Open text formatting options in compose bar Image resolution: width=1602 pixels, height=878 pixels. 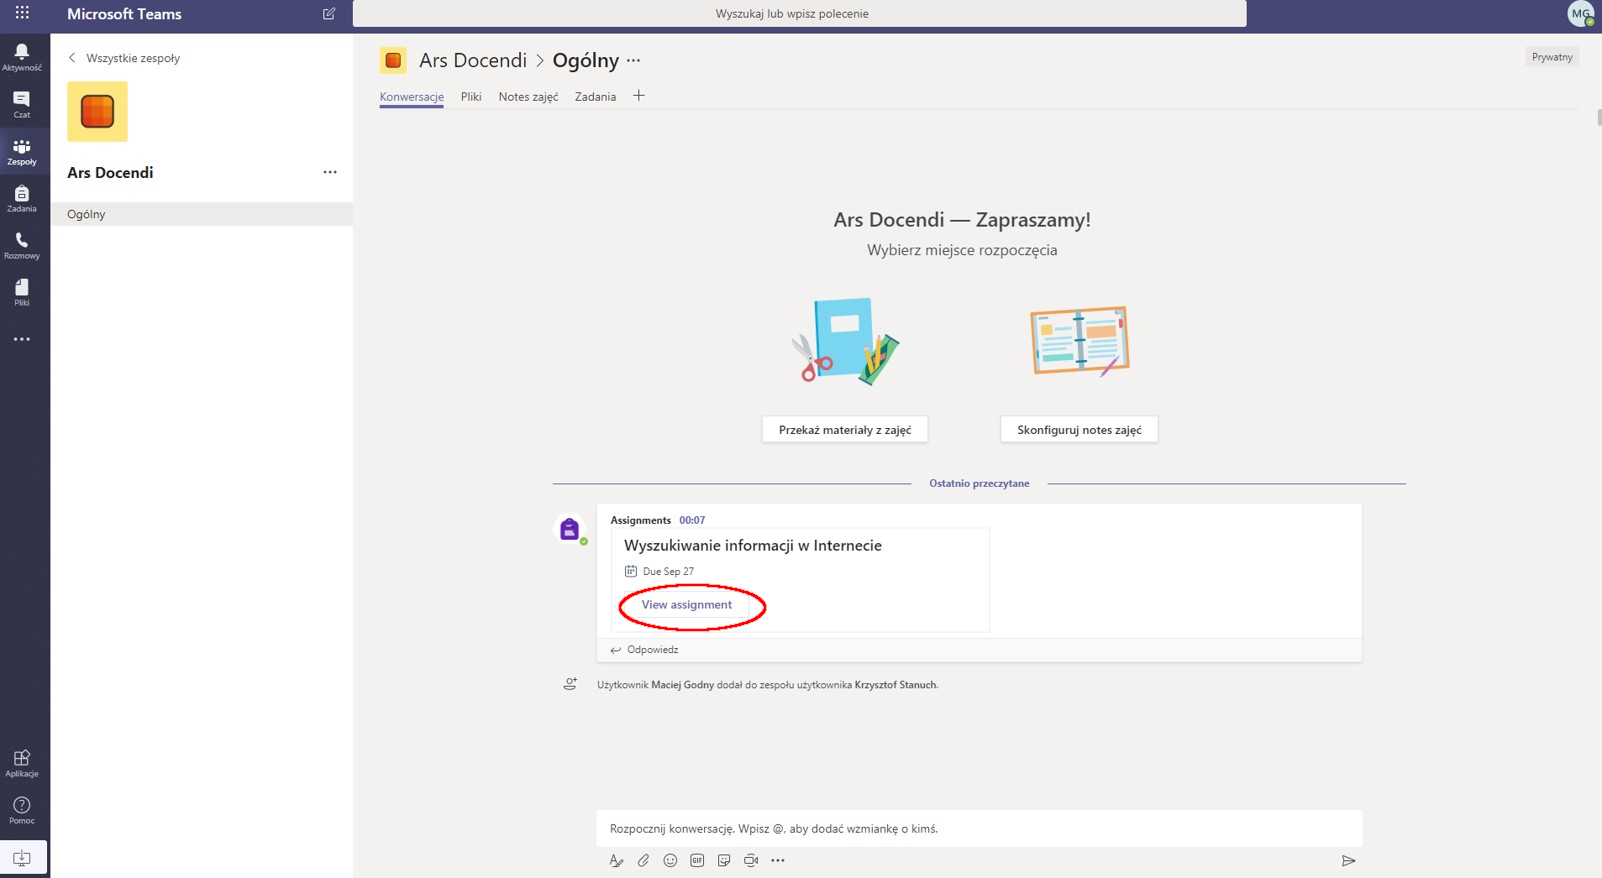point(616,861)
